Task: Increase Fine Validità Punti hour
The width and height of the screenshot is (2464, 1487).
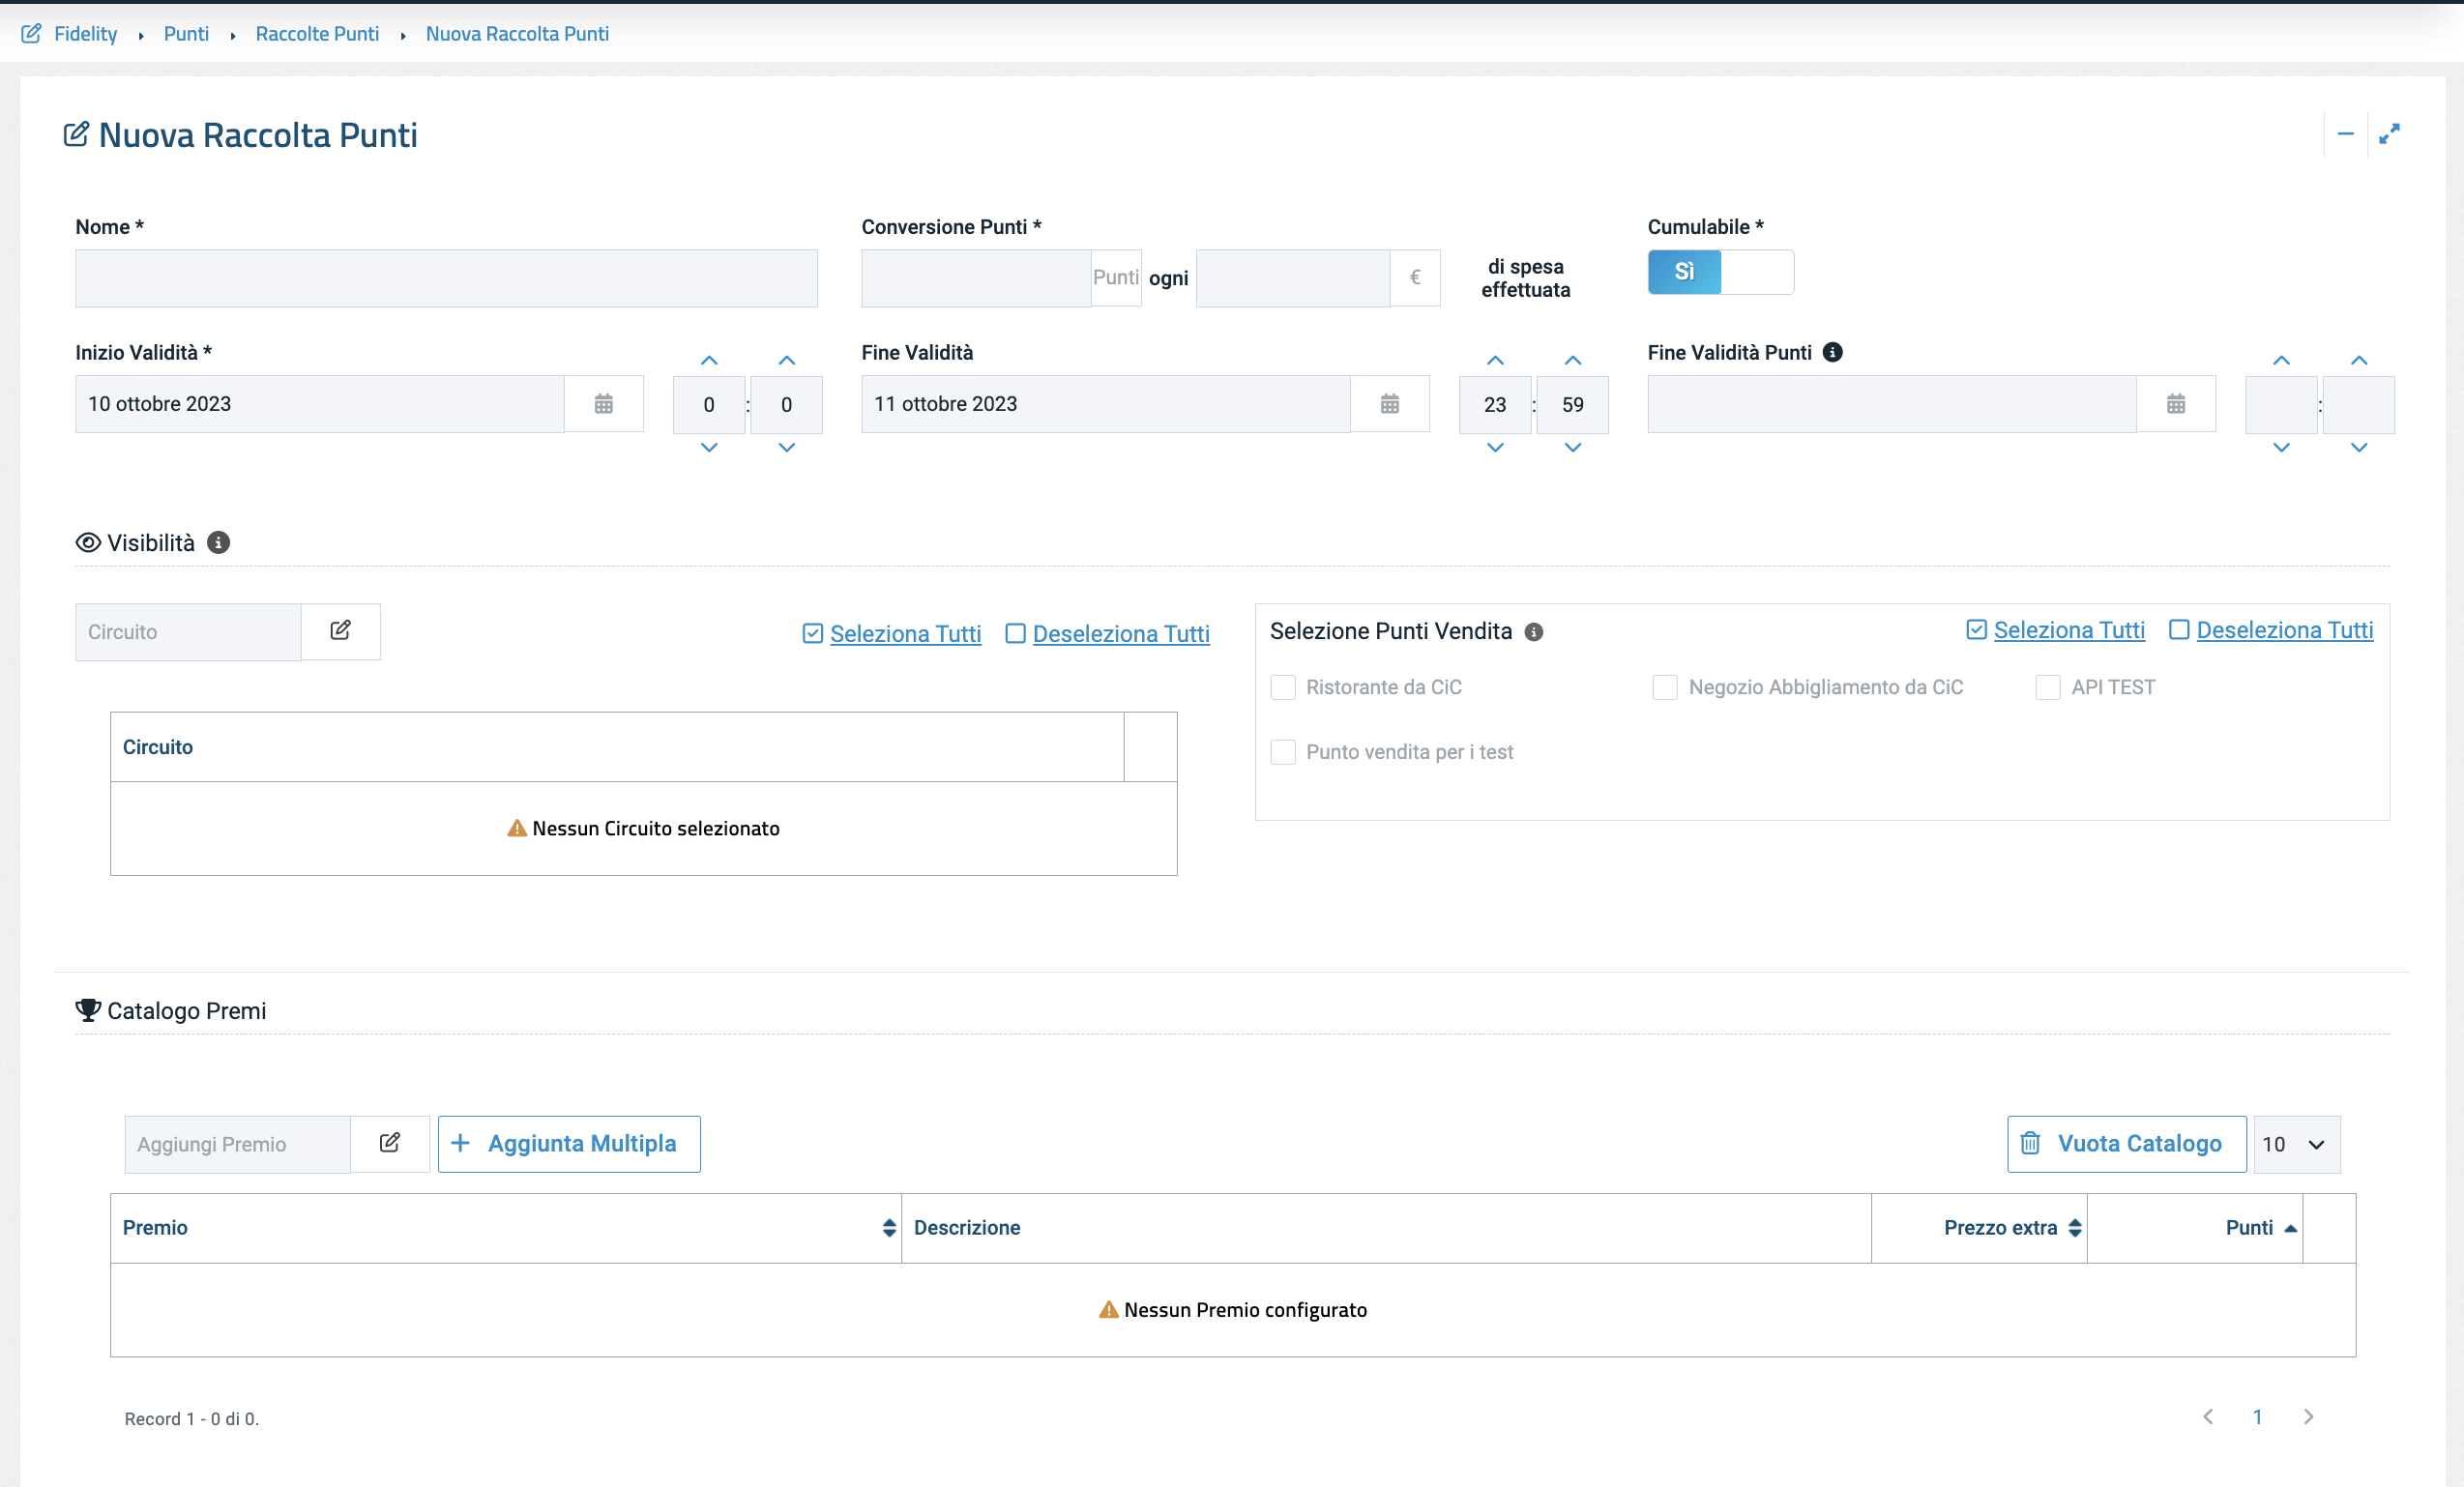Action: pyautogui.click(x=2281, y=360)
